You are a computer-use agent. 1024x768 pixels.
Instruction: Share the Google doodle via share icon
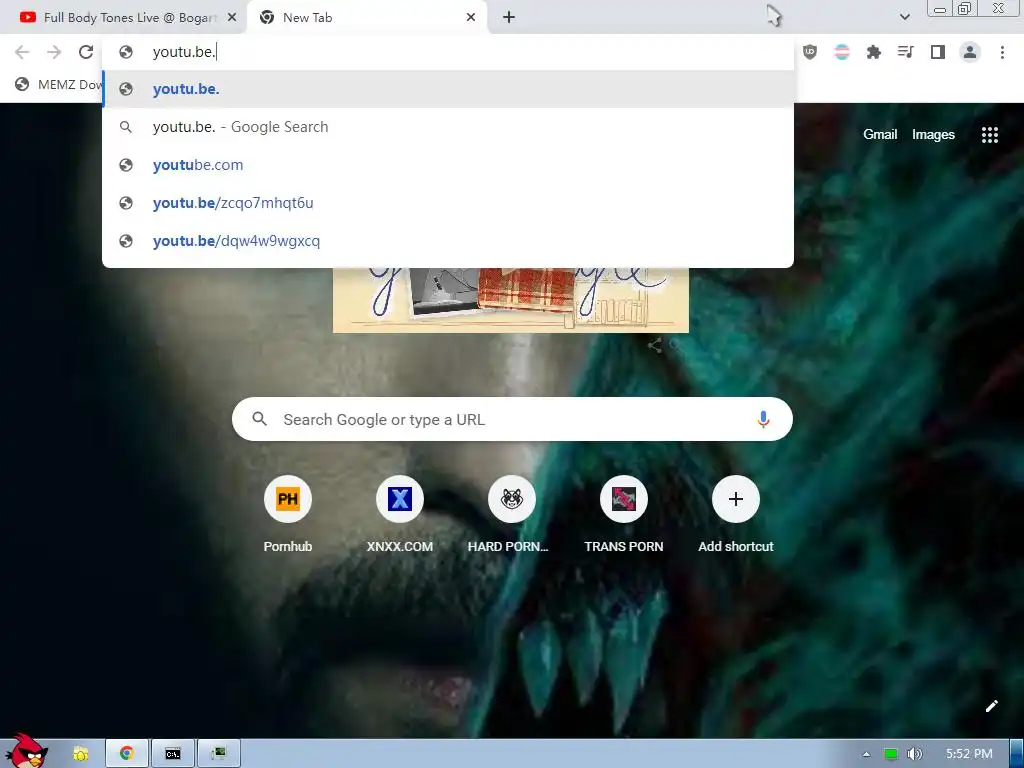(654, 345)
